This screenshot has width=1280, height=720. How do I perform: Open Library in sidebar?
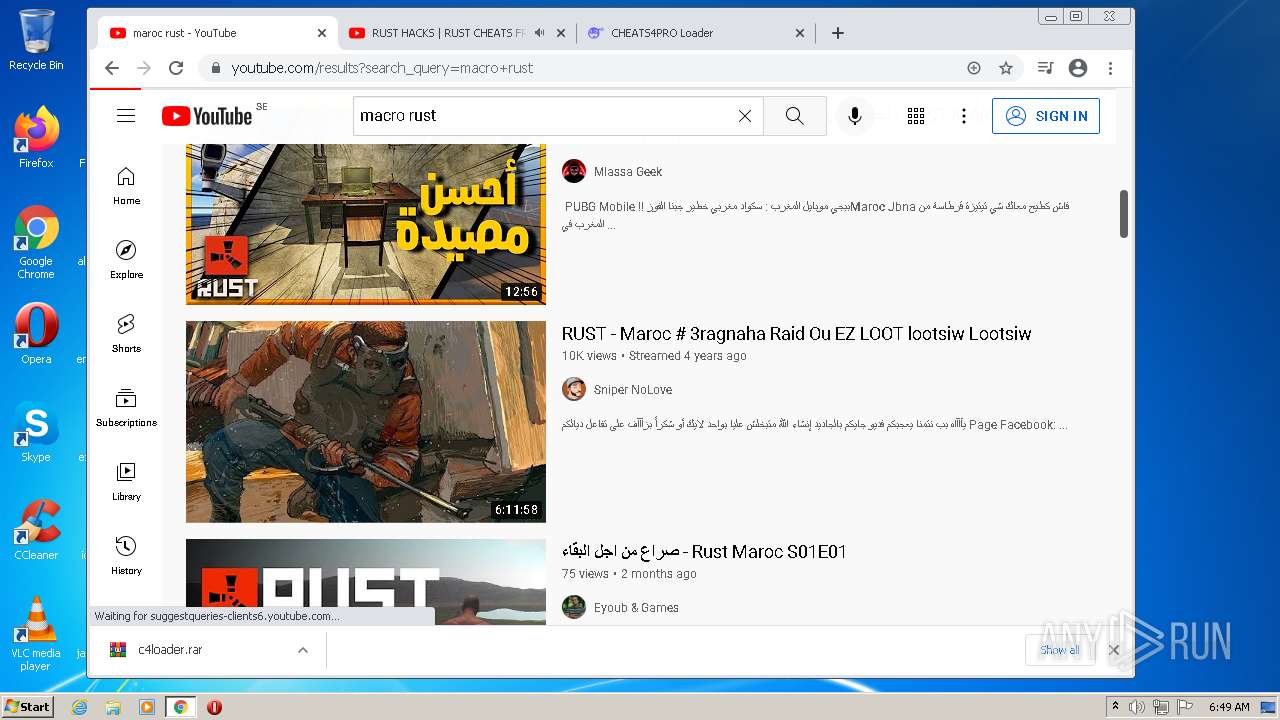point(126,482)
